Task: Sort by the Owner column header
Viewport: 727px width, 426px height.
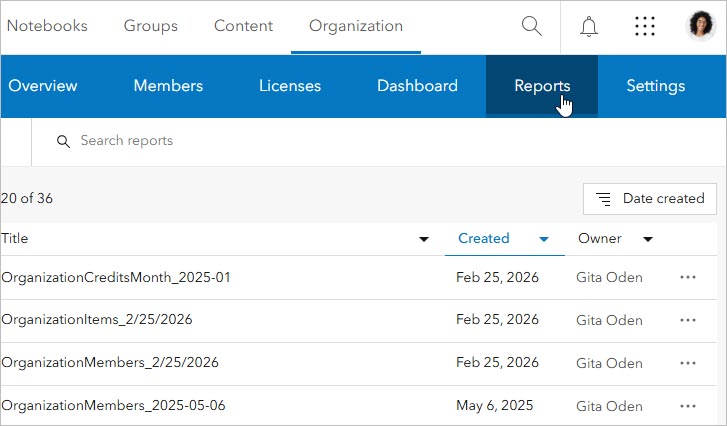Action: (599, 238)
